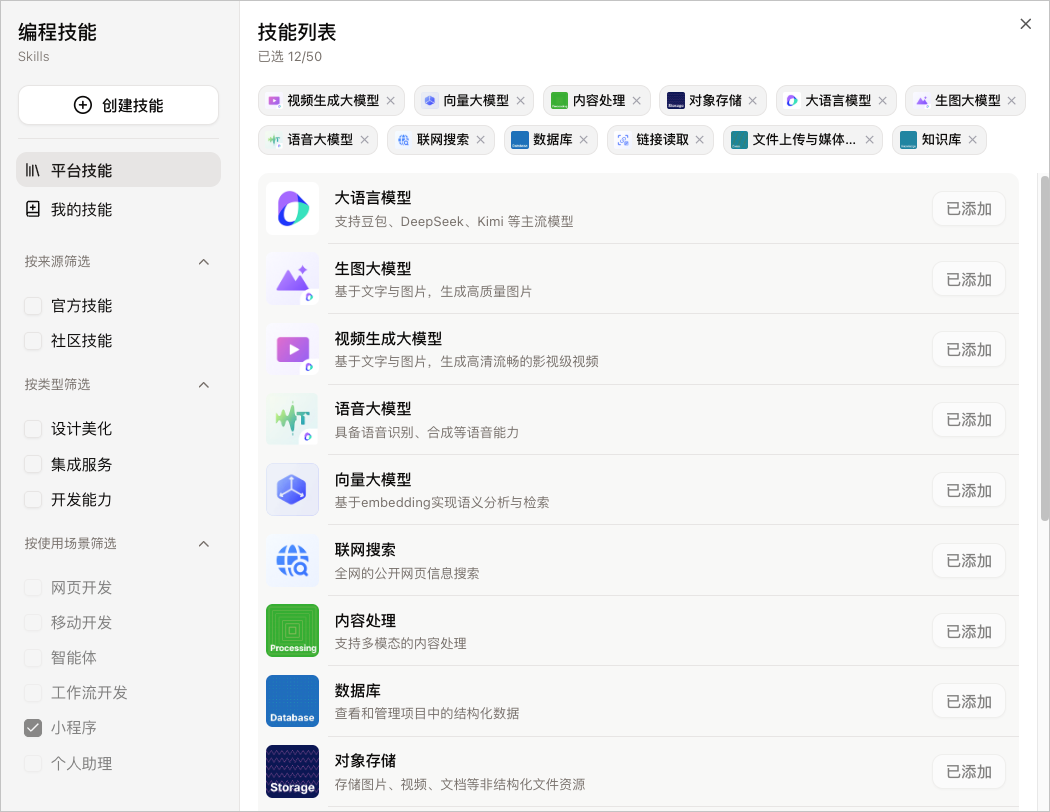This screenshot has height=812, width=1050.
Task: Remove the 生图大模型 tag via its x
Action: [x=1012, y=100]
